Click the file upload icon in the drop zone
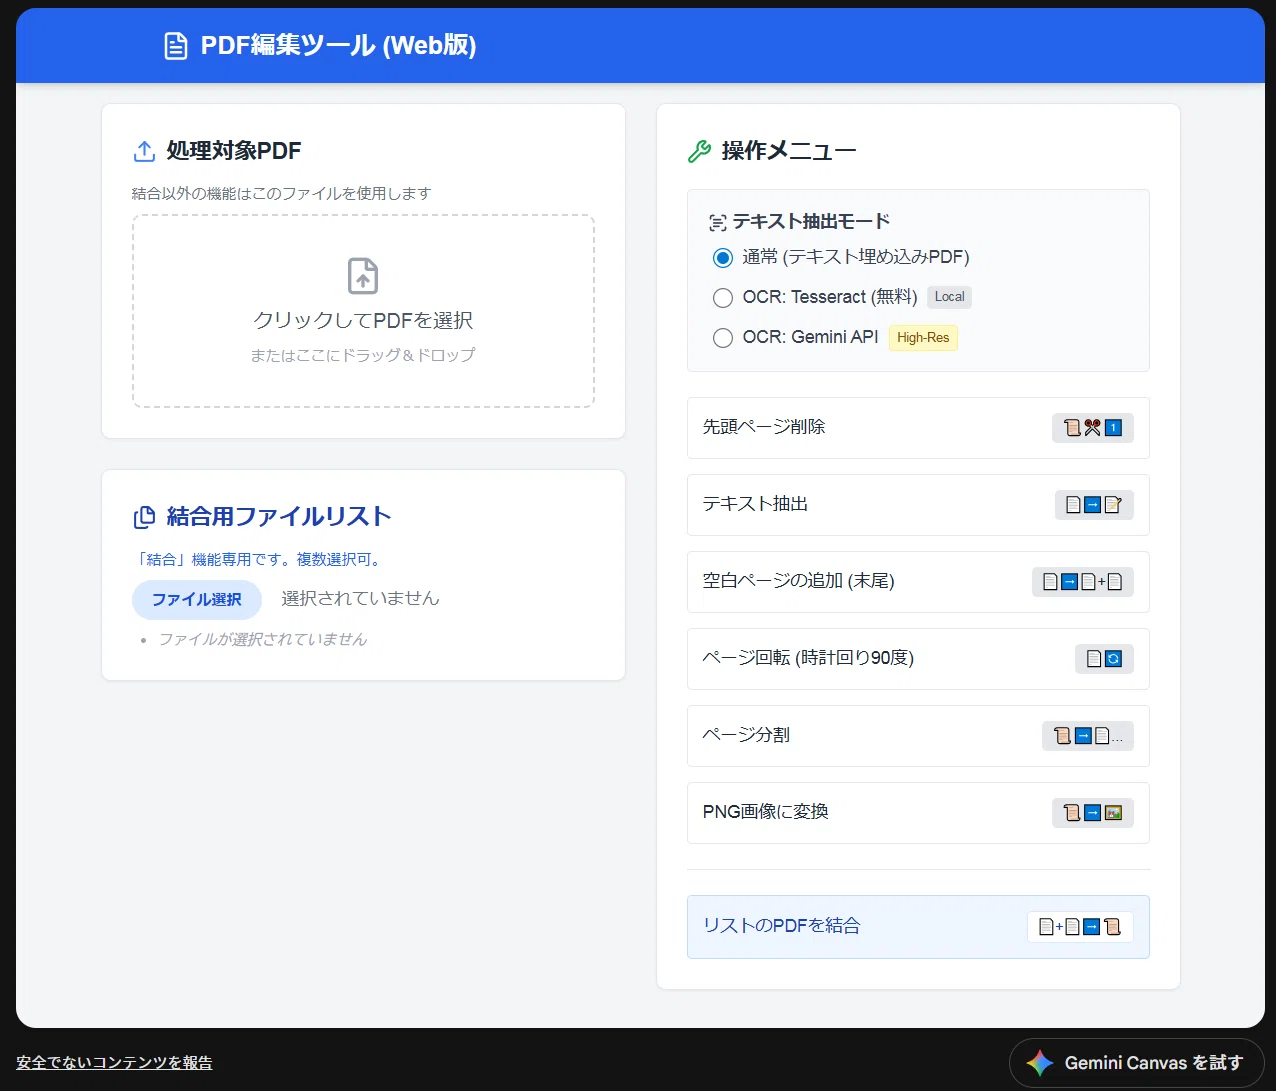Viewport: 1276px width, 1091px height. point(363,276)
